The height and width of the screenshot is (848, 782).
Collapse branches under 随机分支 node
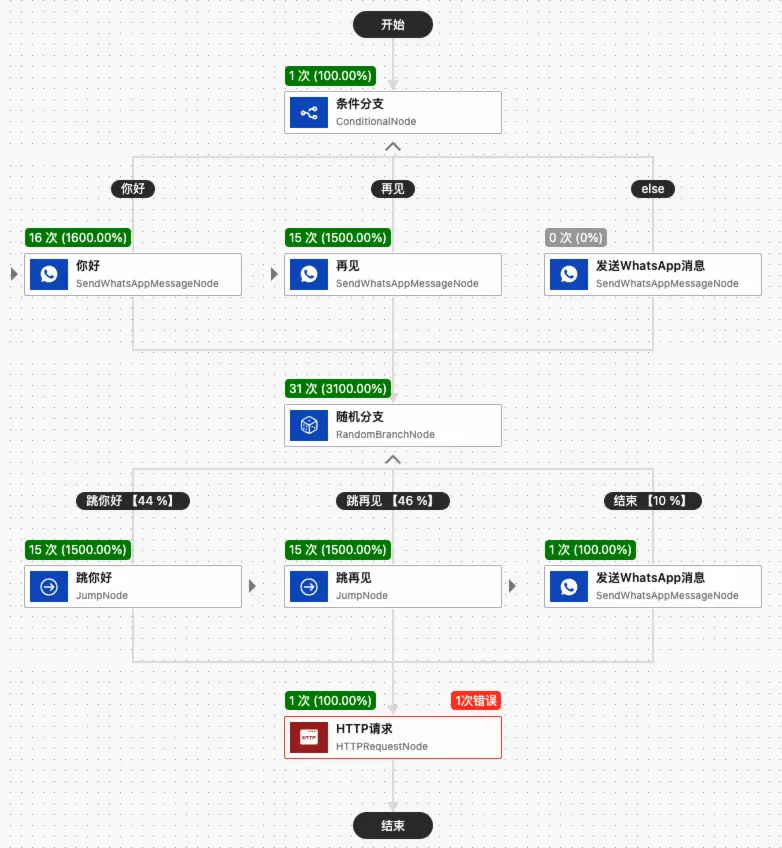pyautogui.click(x=393, y=460)
